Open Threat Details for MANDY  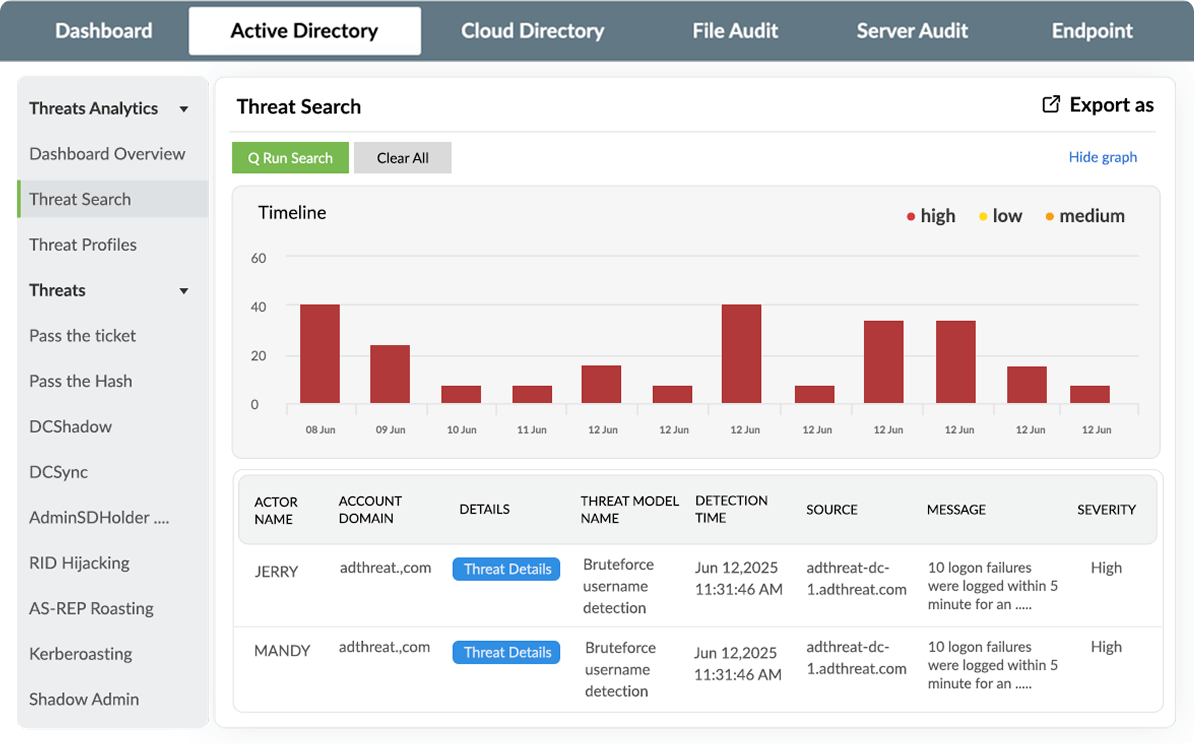click(x=506, y=652)
